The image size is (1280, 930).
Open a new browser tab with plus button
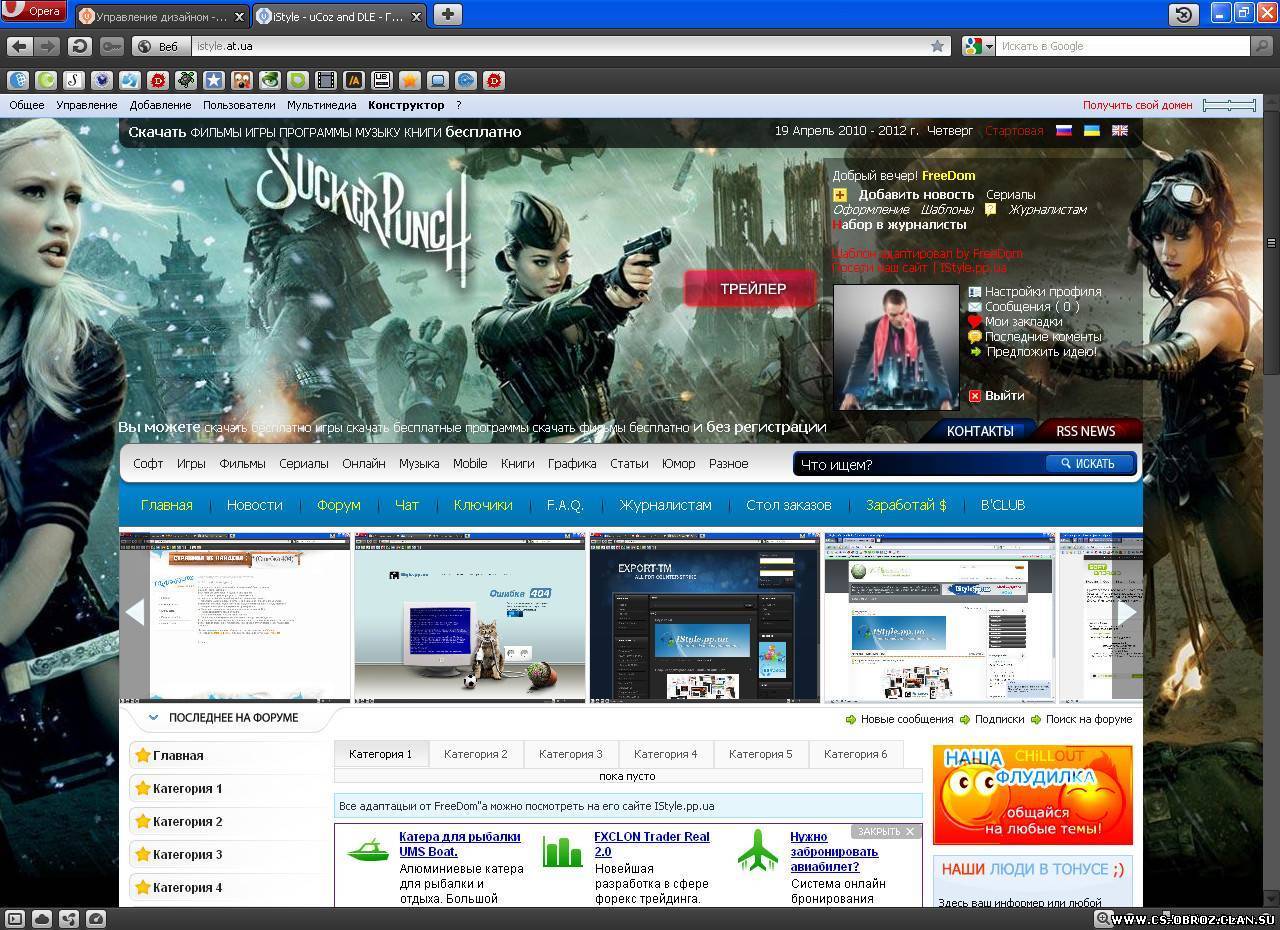coord(448,14)
